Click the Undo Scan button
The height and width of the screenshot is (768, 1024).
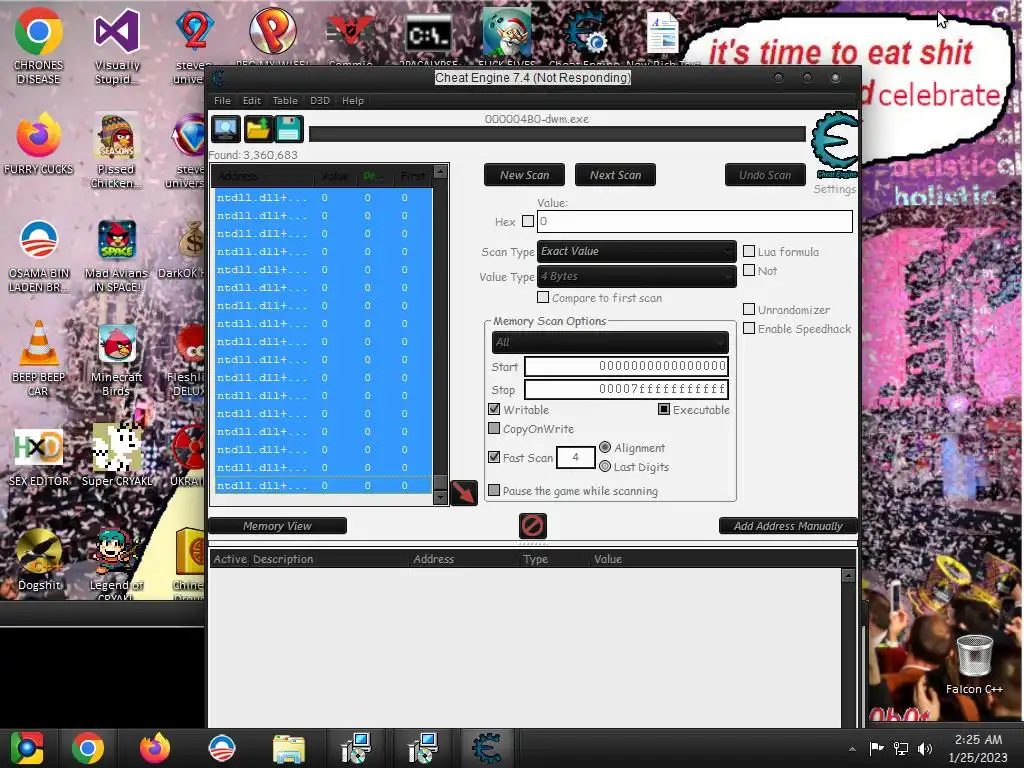pyautogui.click(x=765, y=175)
